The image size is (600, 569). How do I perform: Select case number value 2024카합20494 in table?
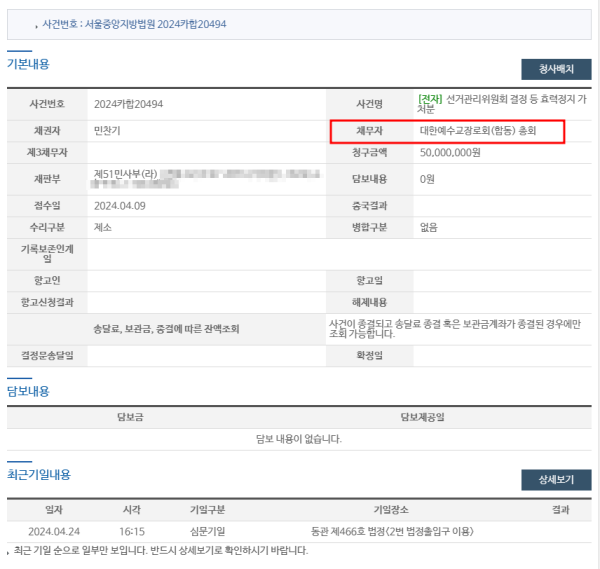pos(128,104)
